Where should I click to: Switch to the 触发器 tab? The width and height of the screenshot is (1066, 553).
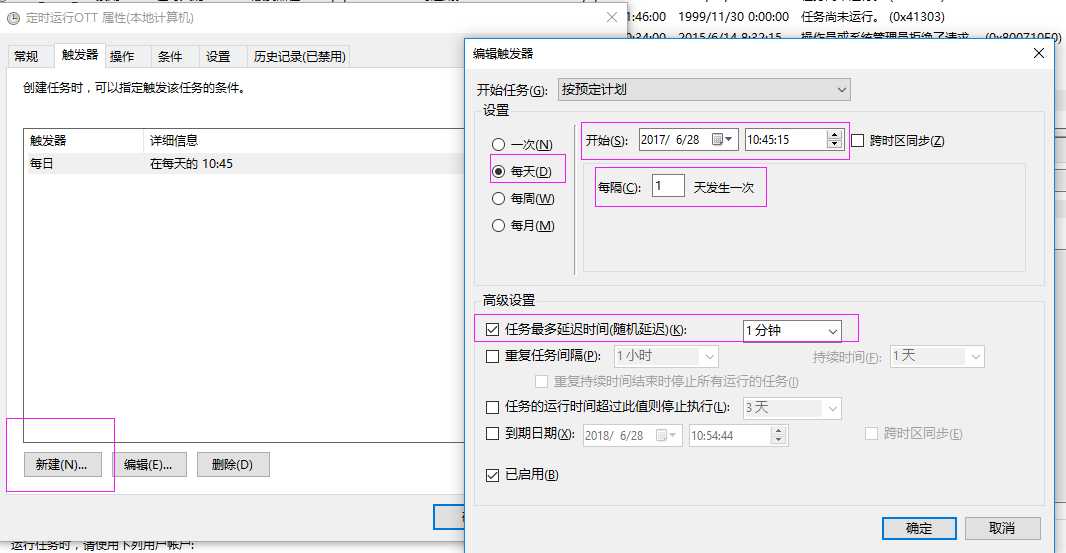pos(80,55)
